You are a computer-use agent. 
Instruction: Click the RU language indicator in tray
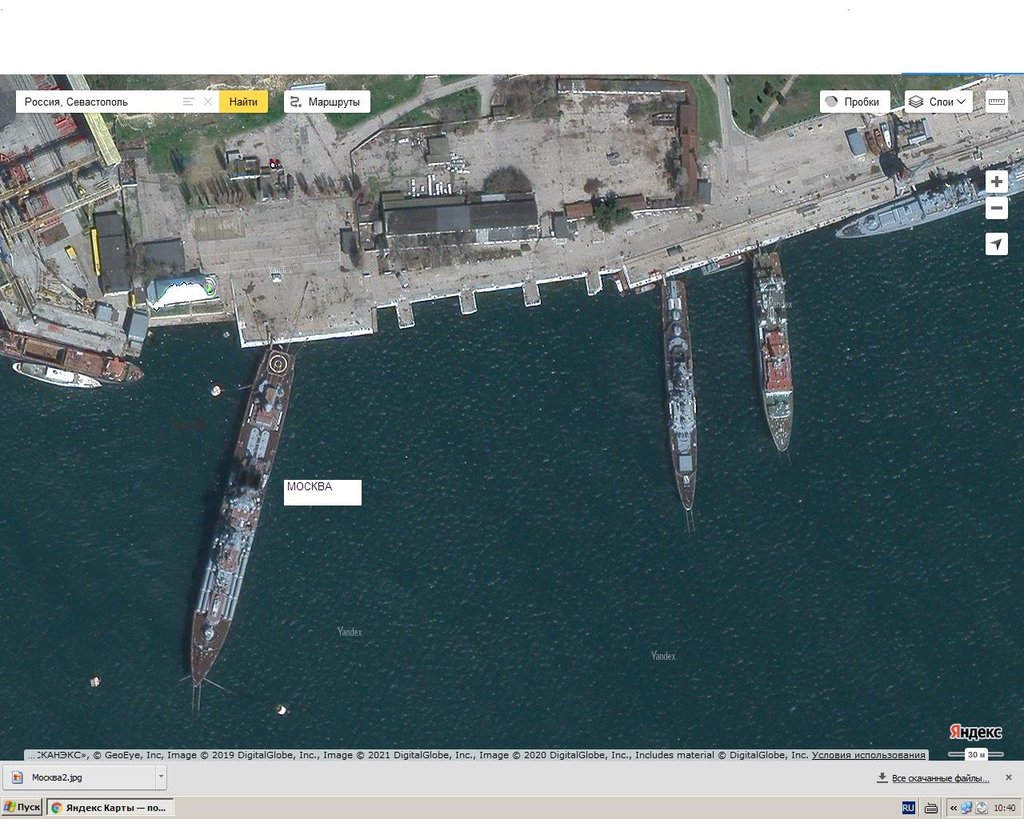pos(908,808)
